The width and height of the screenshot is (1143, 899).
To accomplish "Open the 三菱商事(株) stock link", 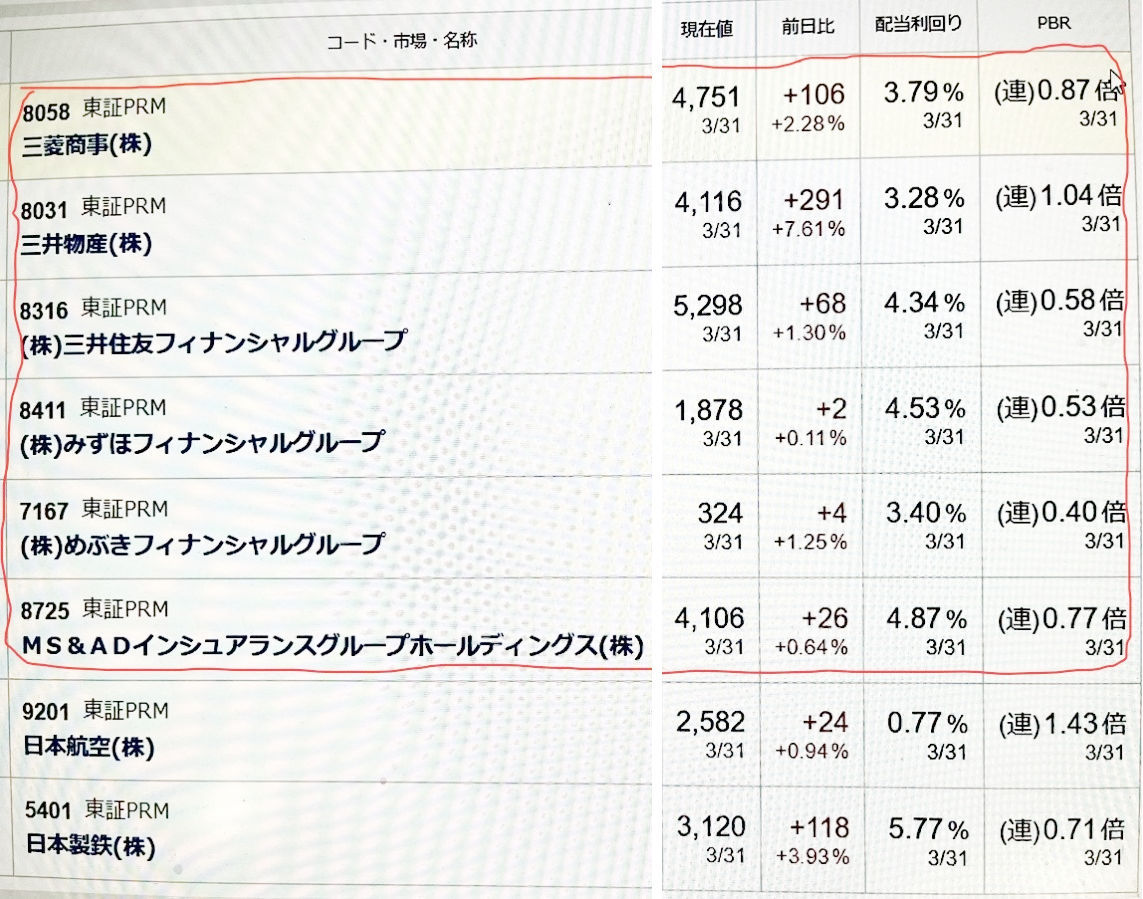I will point(87,145).
